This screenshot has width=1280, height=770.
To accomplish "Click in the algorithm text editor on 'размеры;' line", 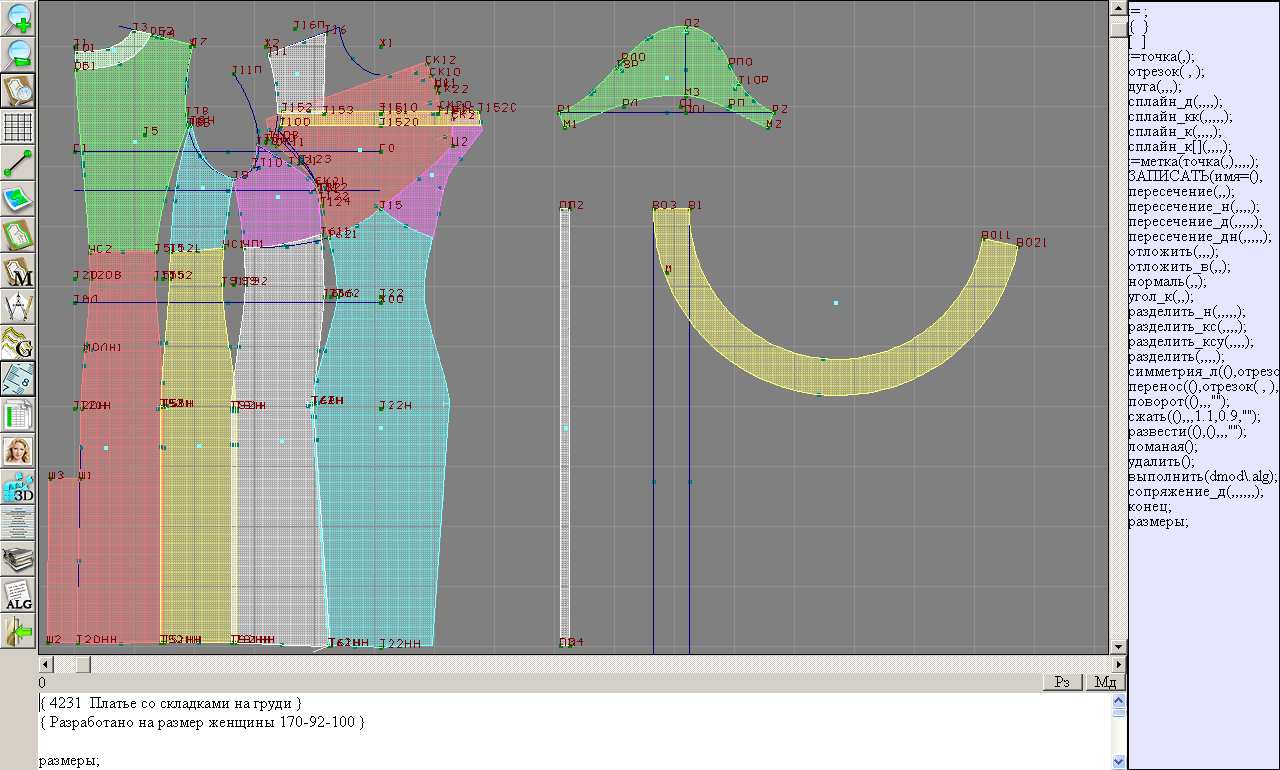I will click(x=69, y=761).
